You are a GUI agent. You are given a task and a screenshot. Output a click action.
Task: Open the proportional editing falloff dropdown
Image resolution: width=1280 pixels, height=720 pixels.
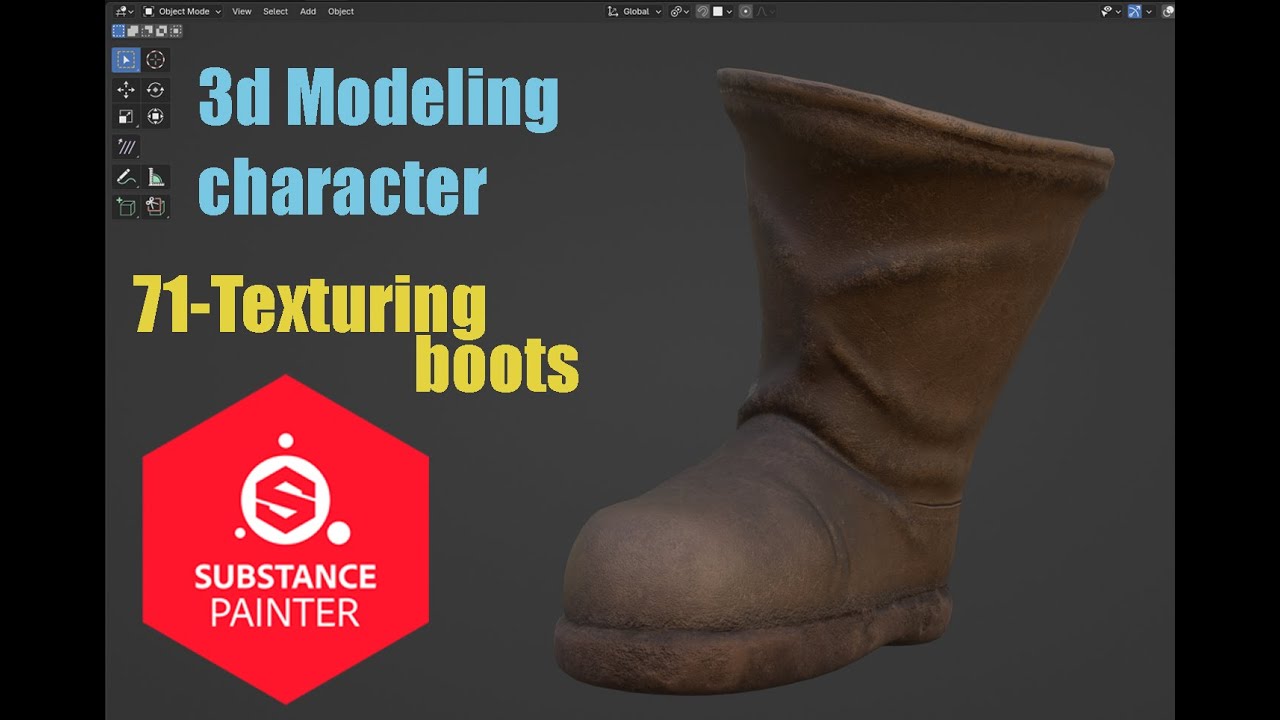point(765,11)
